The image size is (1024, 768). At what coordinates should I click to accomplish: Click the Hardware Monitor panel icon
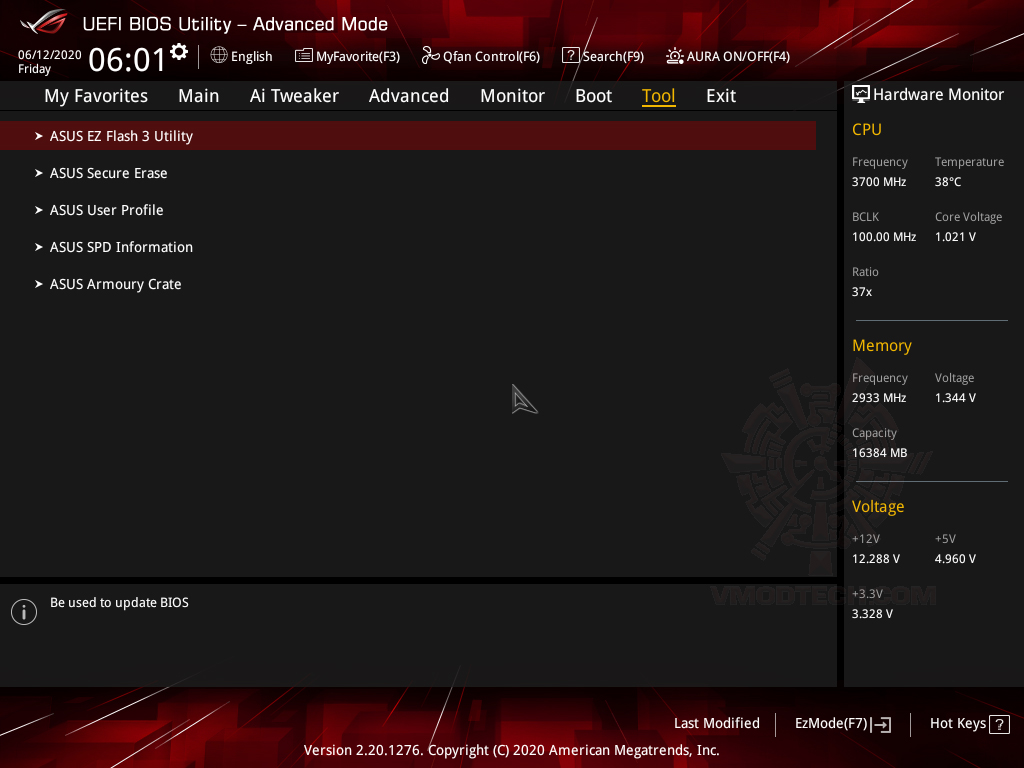click(x=861, y=93)
